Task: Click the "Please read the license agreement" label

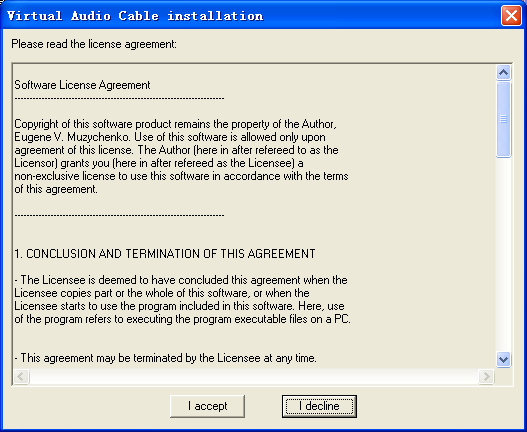Action: point(94,44)
